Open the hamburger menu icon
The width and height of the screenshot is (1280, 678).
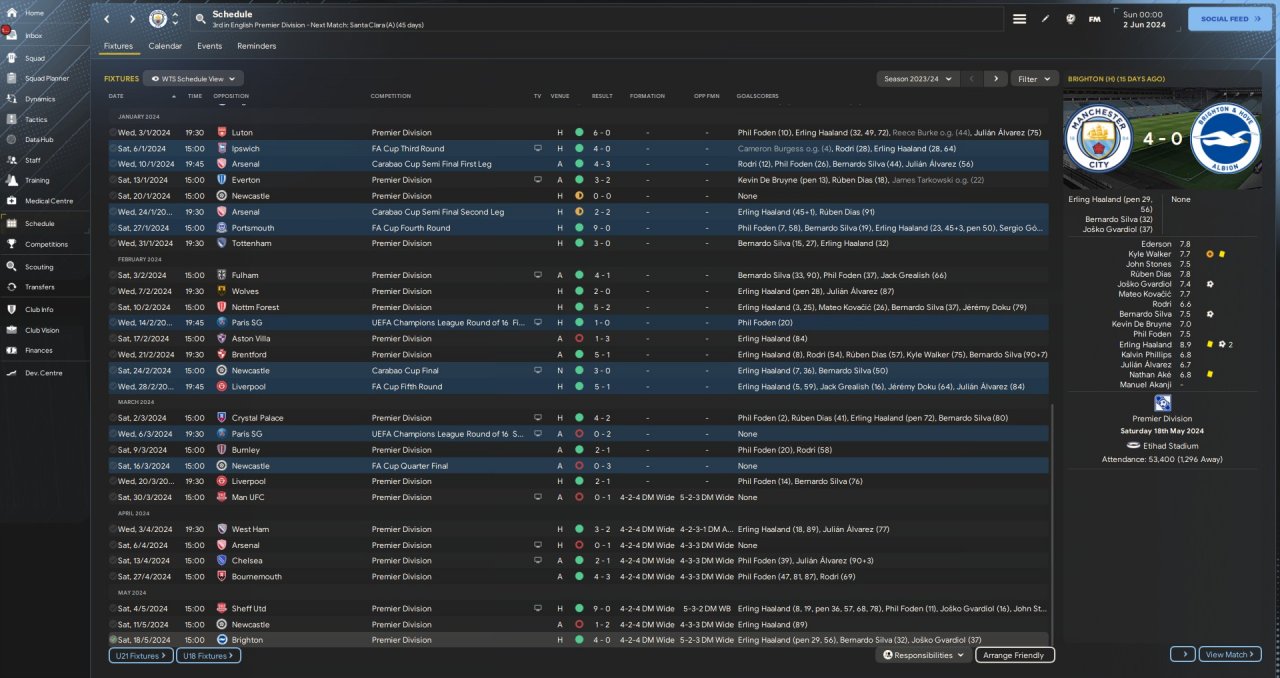point(1019,19)
